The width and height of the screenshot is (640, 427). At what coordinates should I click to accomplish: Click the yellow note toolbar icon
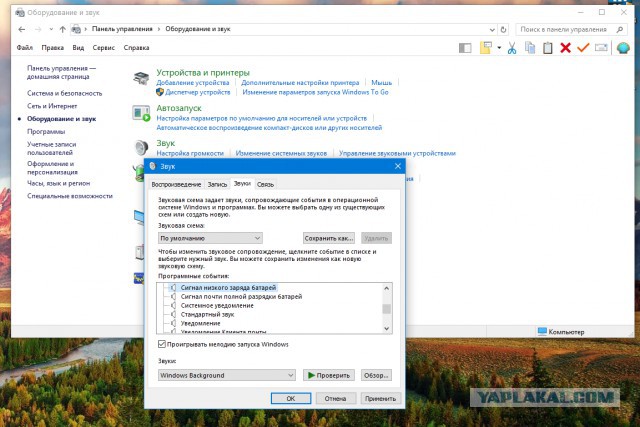point(485,48)
